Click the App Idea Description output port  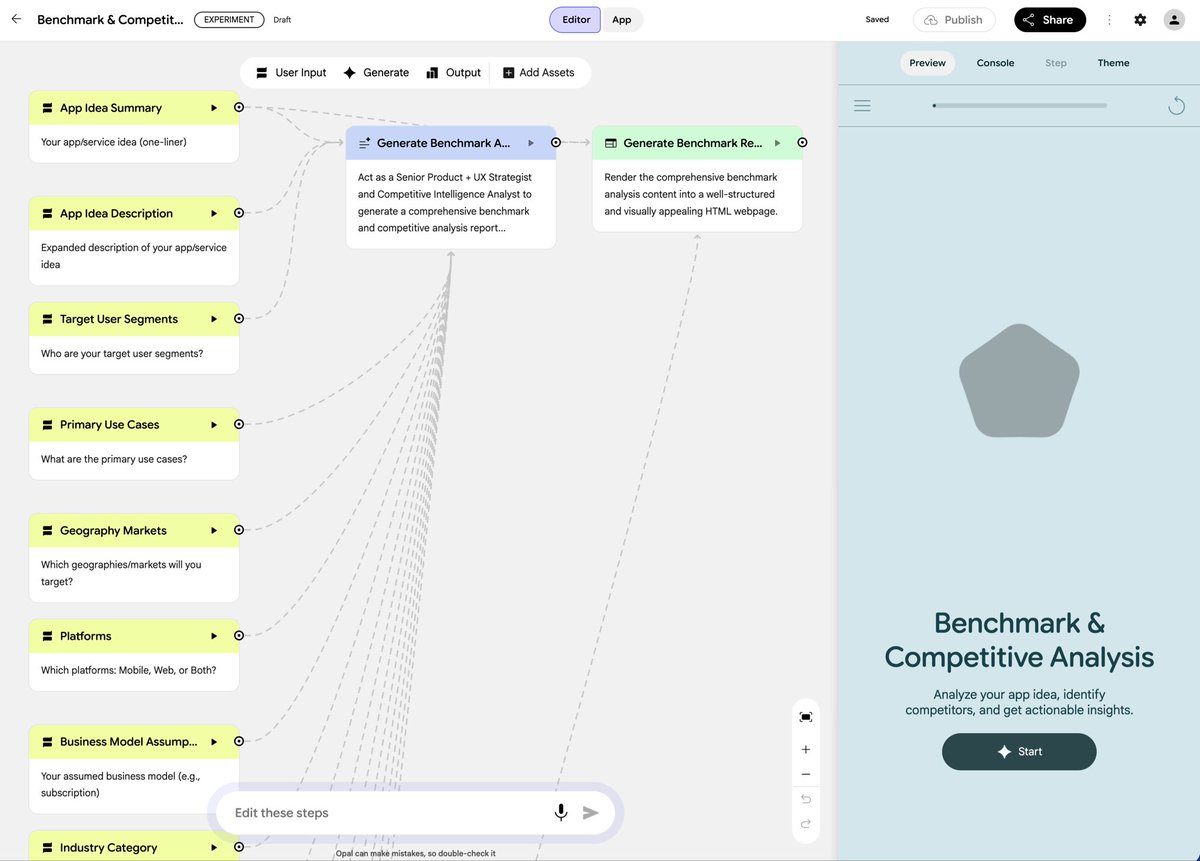coord(239,213)
